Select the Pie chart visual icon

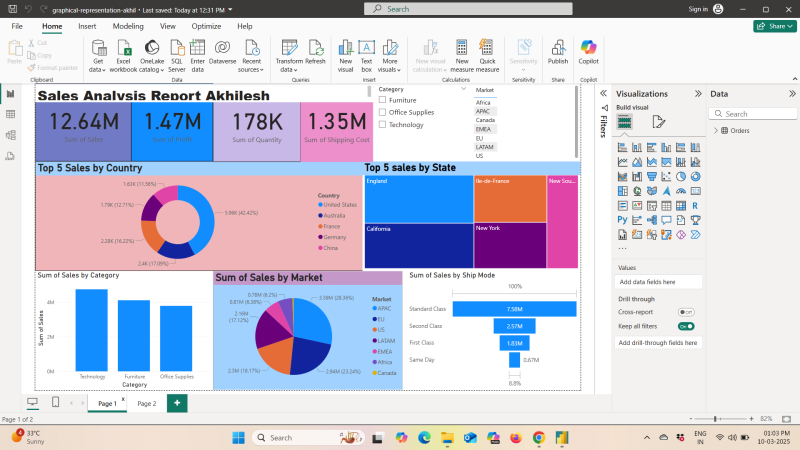(x=681, y=177)
